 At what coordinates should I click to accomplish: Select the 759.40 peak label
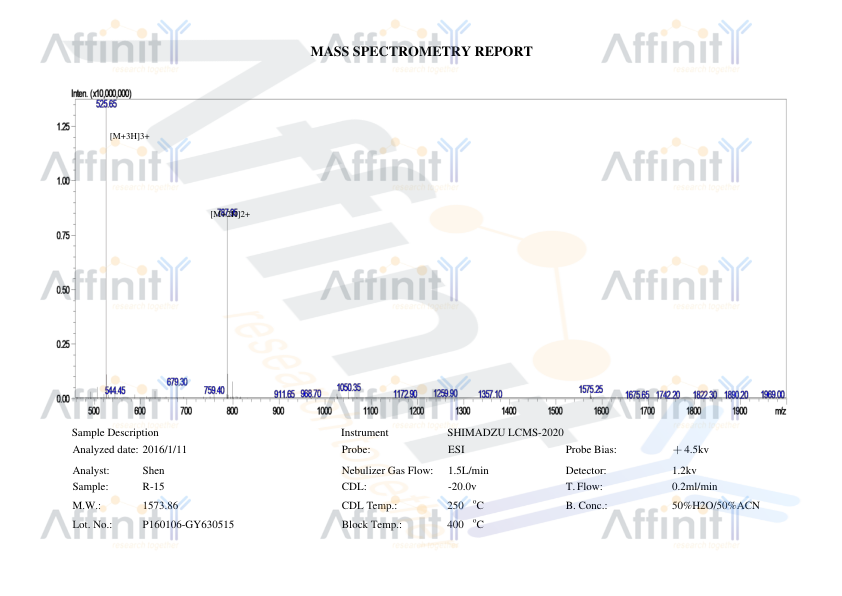point(214,390)
